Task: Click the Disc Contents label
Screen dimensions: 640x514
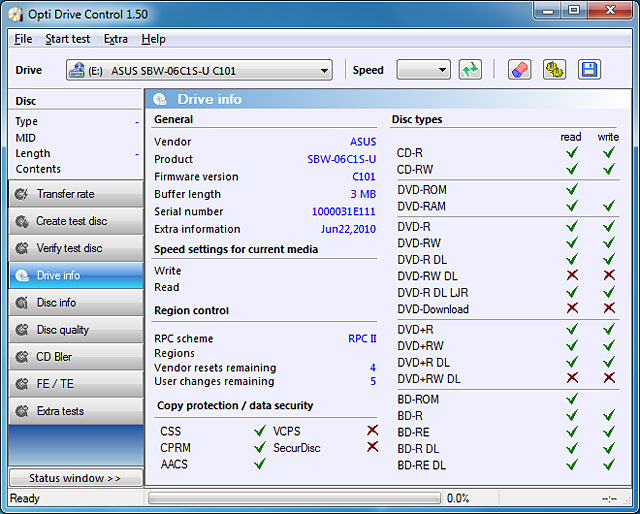Action: [x=38, y=169]
